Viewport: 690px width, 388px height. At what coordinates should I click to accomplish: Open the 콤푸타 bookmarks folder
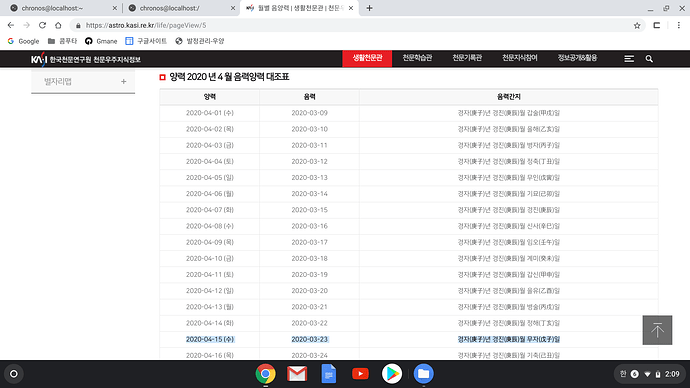[x=62, y=41]
